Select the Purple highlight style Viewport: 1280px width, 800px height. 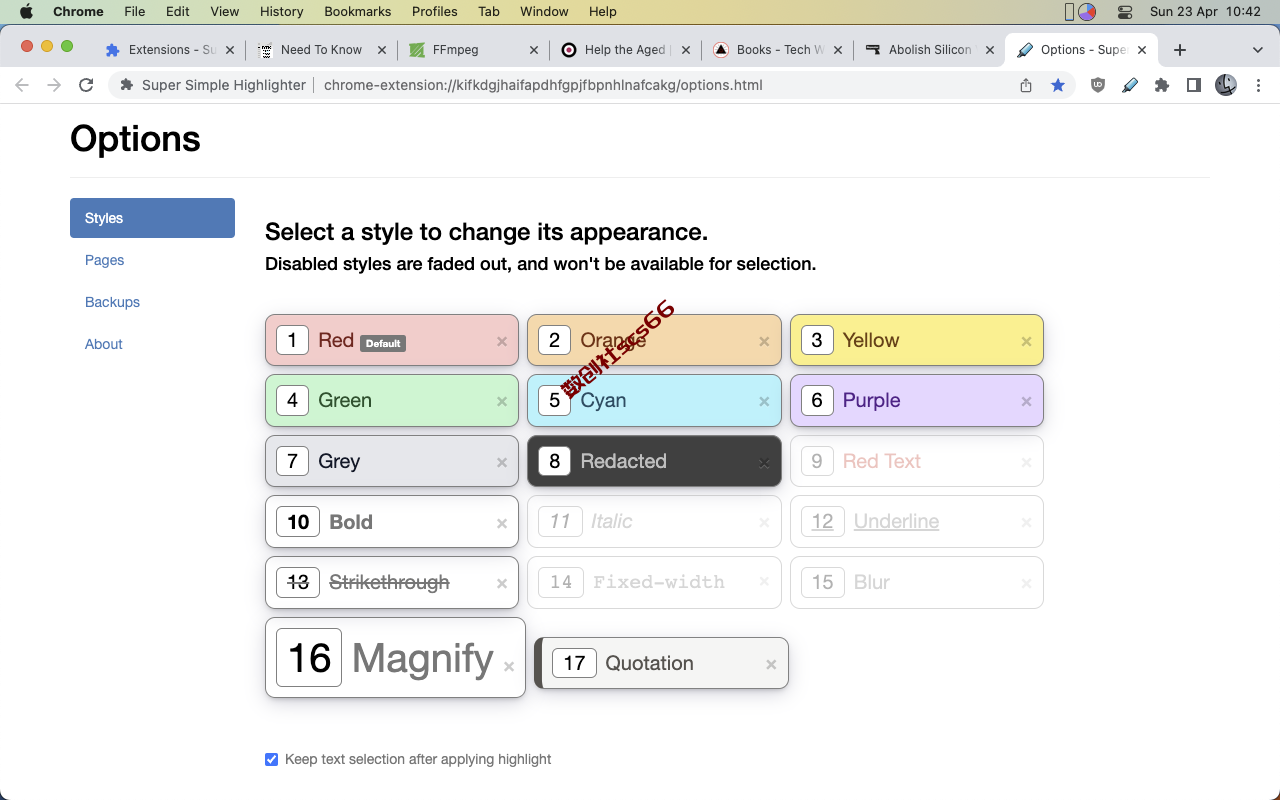pos(917,401)
